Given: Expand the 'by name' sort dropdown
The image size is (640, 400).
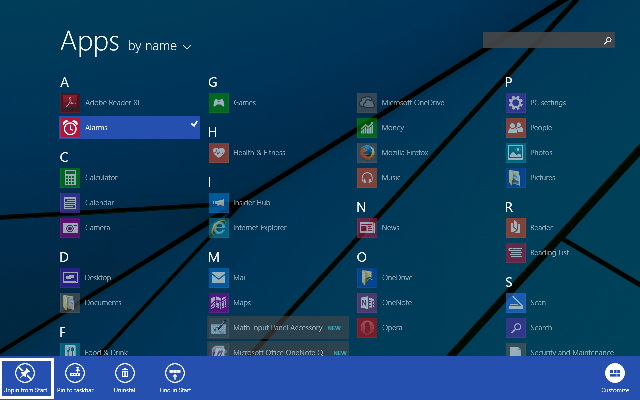Looking at the screenshot, I should click(x=160, y=46).
